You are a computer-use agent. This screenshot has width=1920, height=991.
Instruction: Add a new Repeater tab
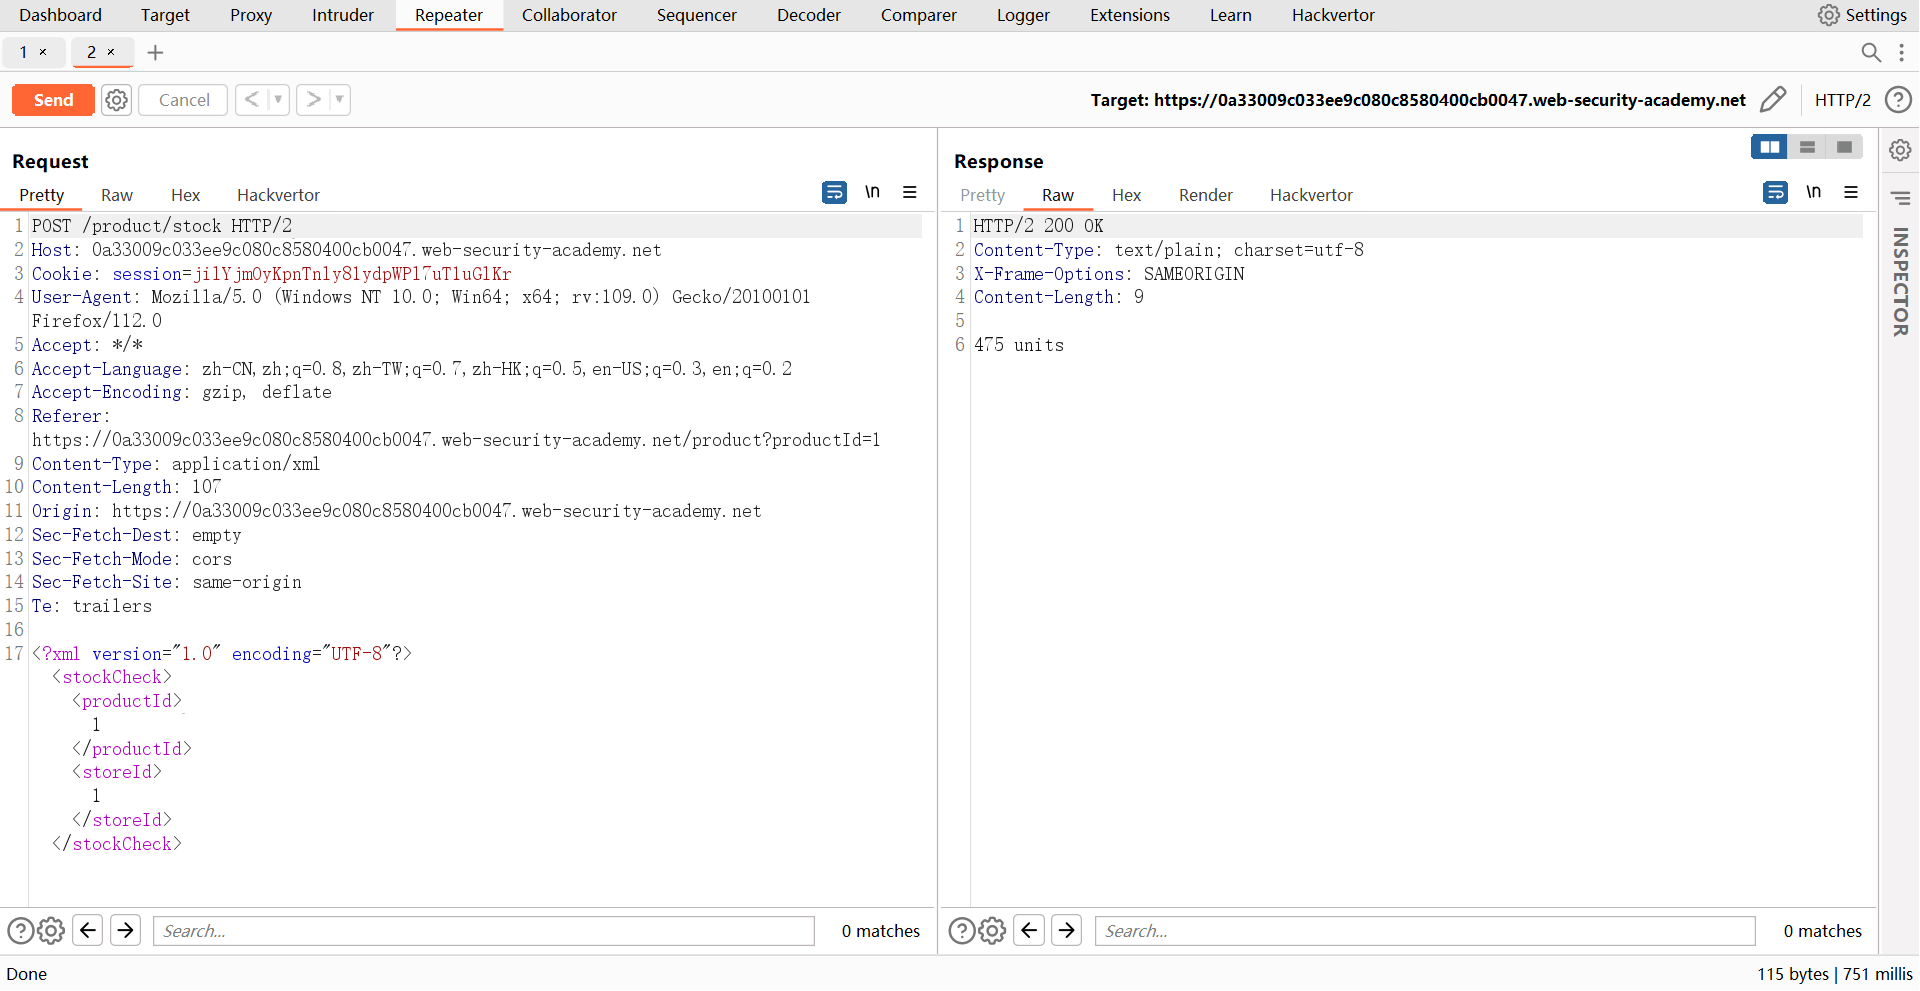(x=155, y=53)
